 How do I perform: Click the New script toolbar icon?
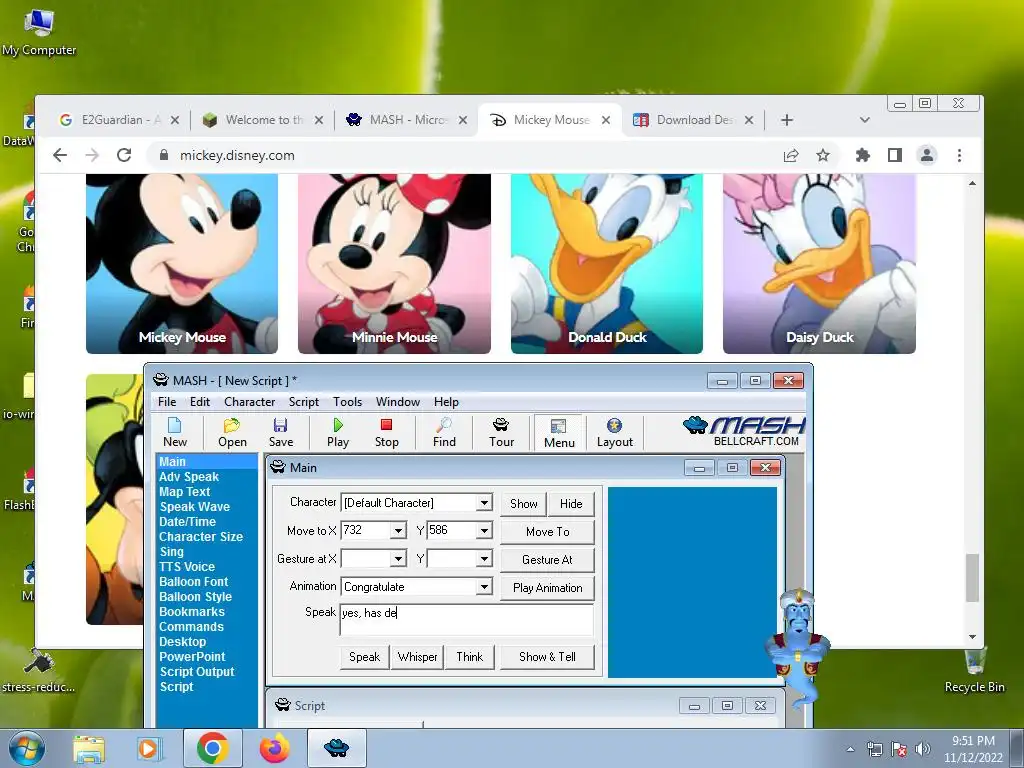174,432
